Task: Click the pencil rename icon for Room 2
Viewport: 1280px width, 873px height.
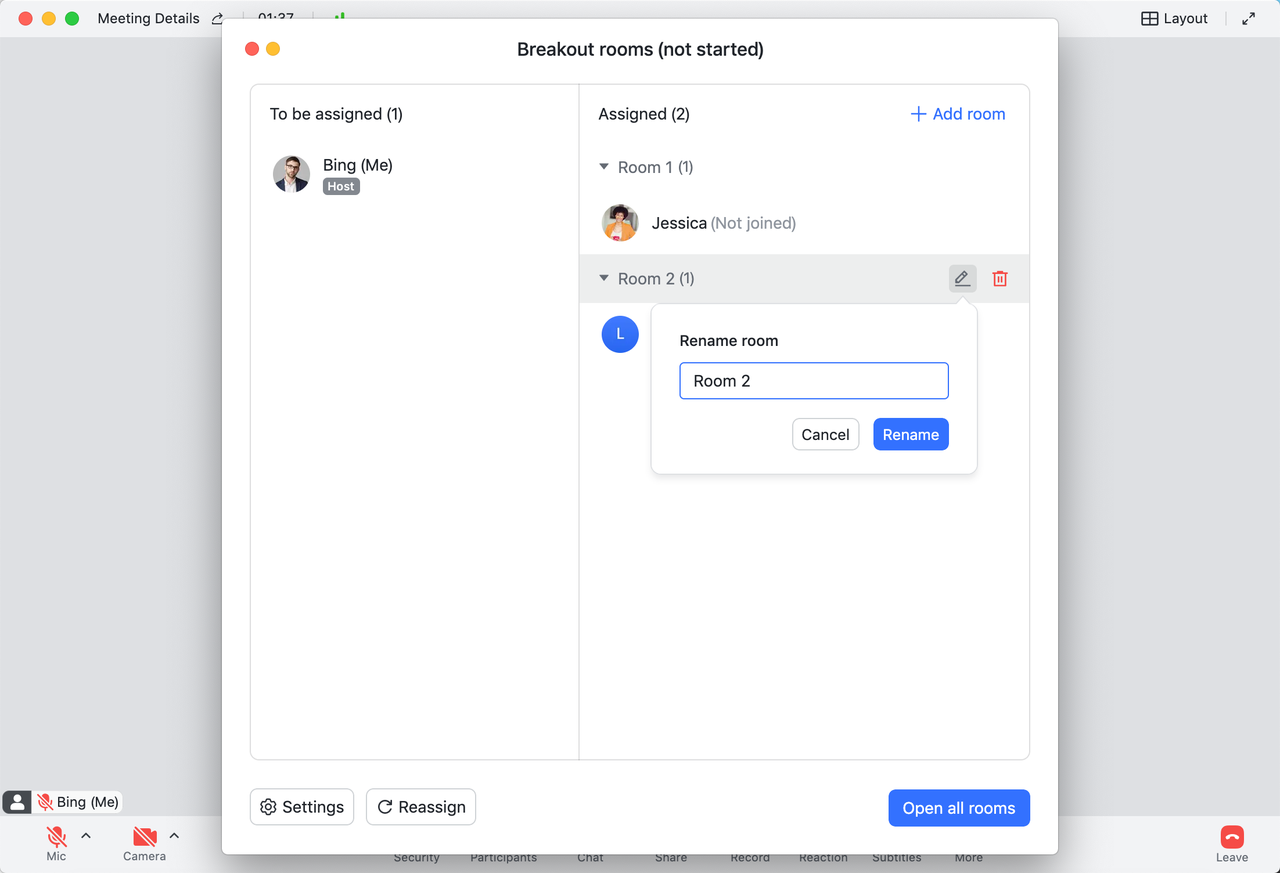Action: (962, 279)
